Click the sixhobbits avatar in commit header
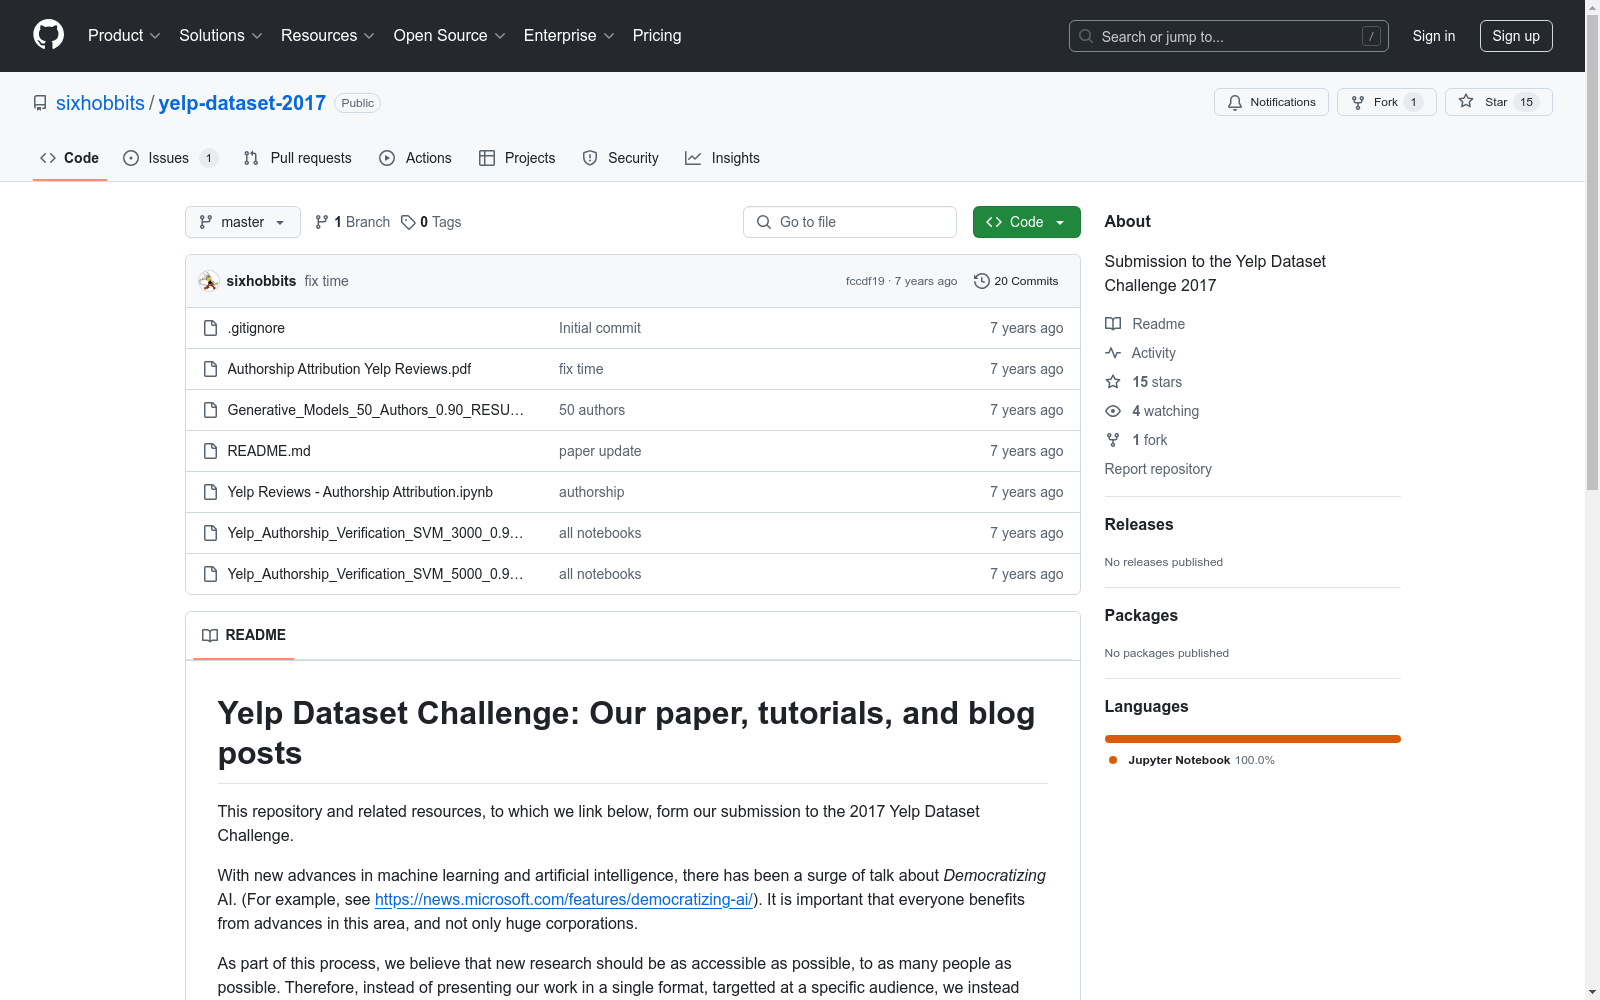Image resolution: width=1600 pixels, height=1000 pixels. pos(208,281)
